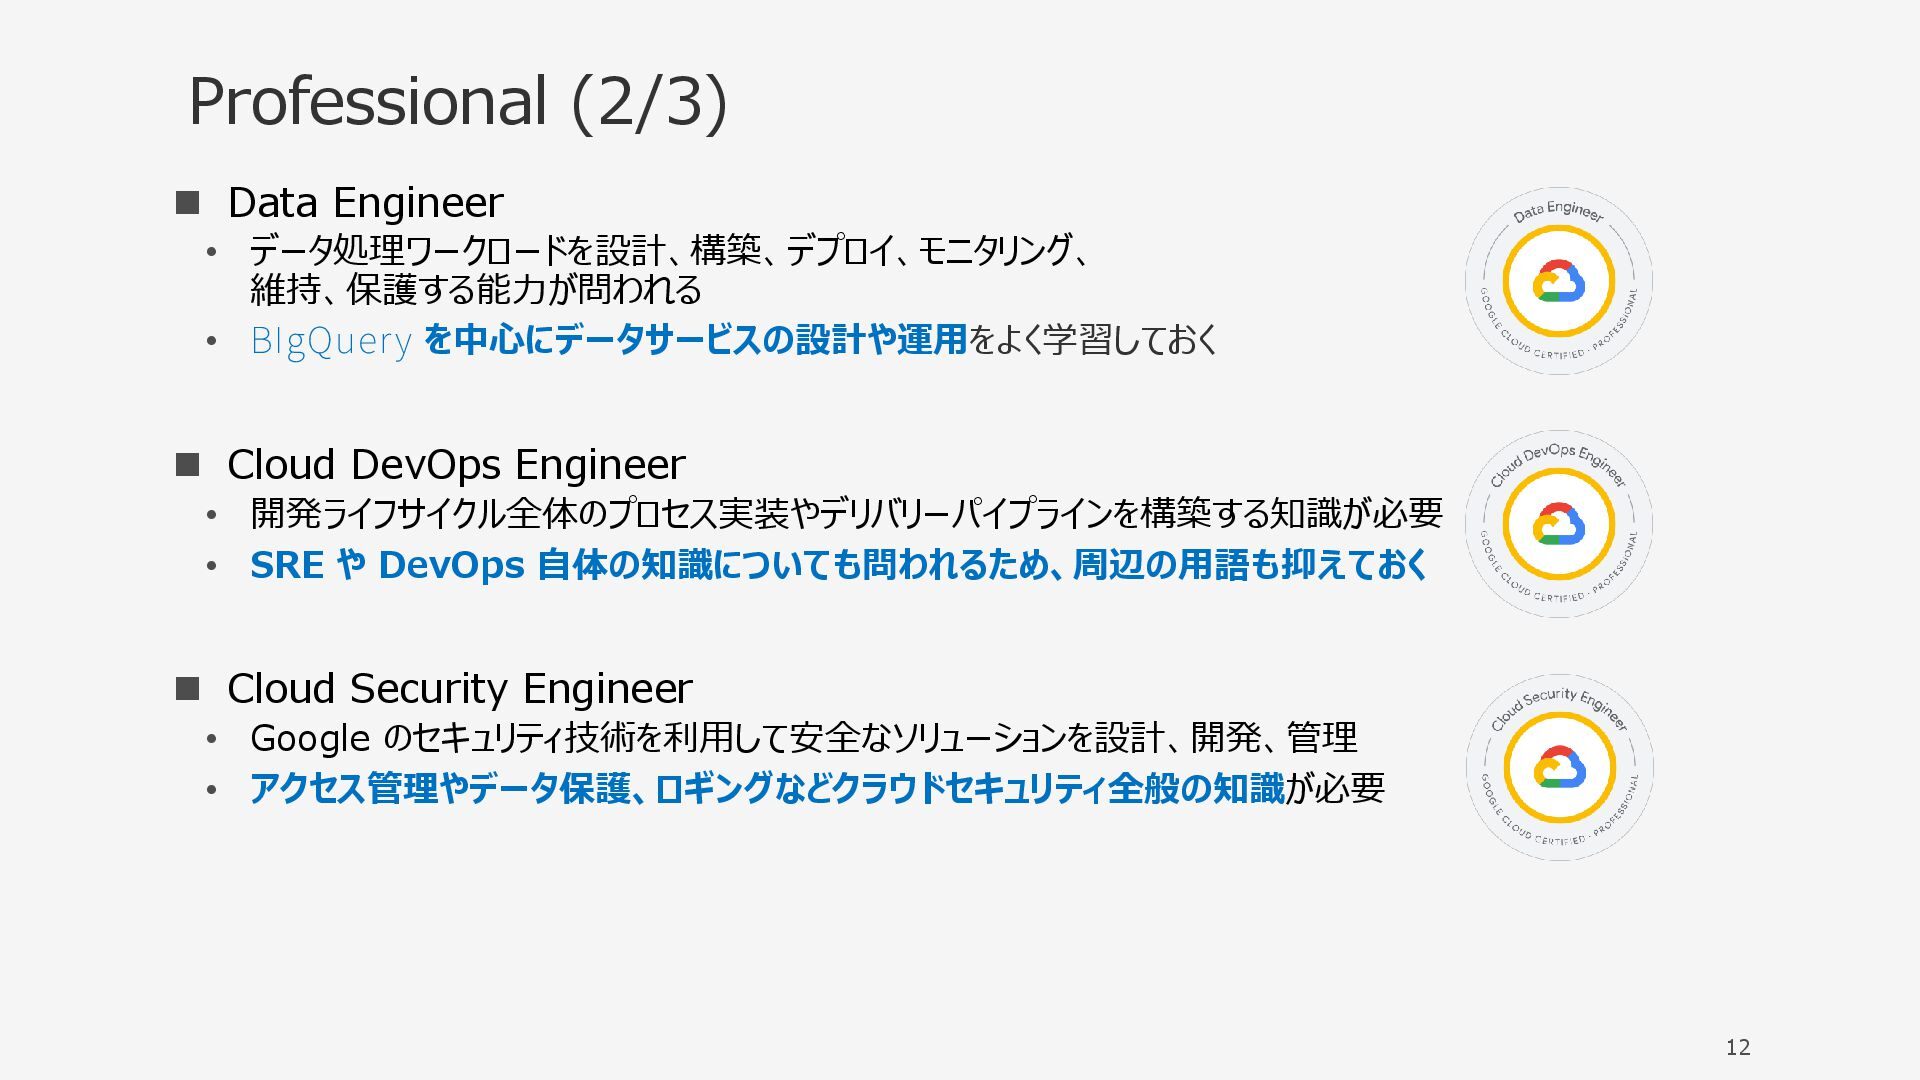Click the Data Engineer heading
The image size is (1920, 1080).
pyautogui.click(x=365, y=203)
